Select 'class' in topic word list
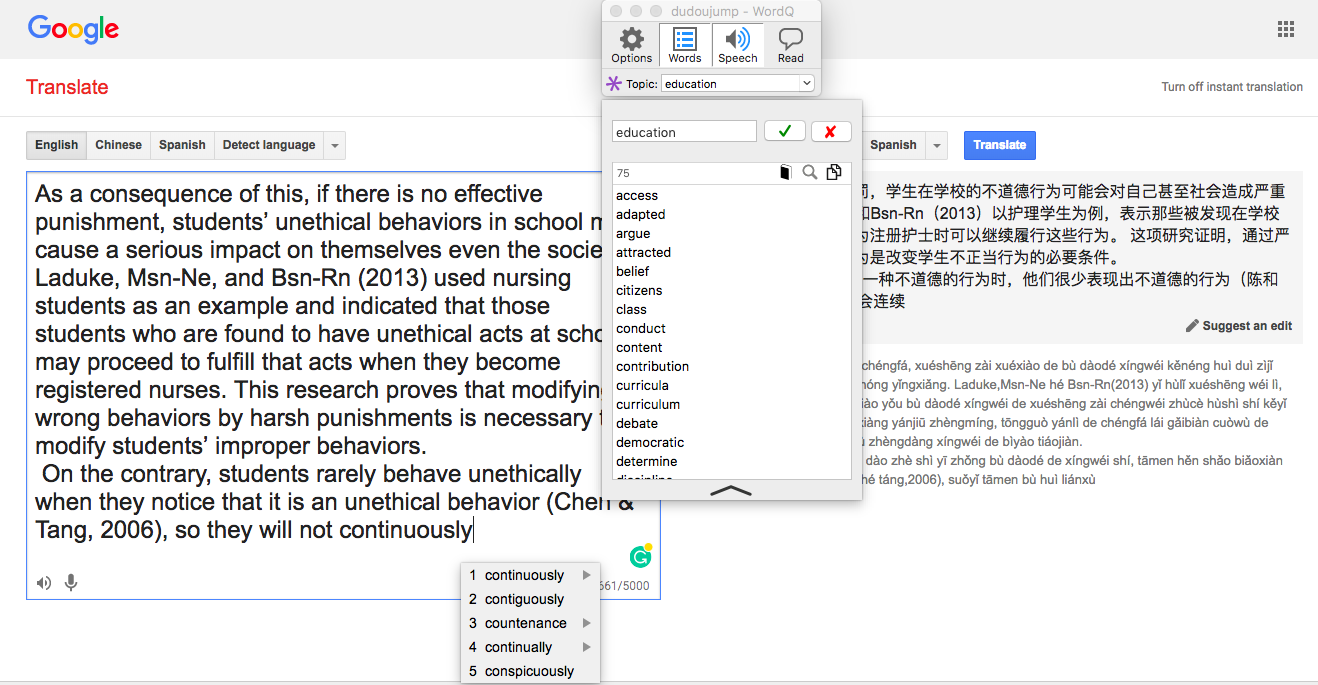Viewport: 1318px width, 685px height. coord(631,309)
